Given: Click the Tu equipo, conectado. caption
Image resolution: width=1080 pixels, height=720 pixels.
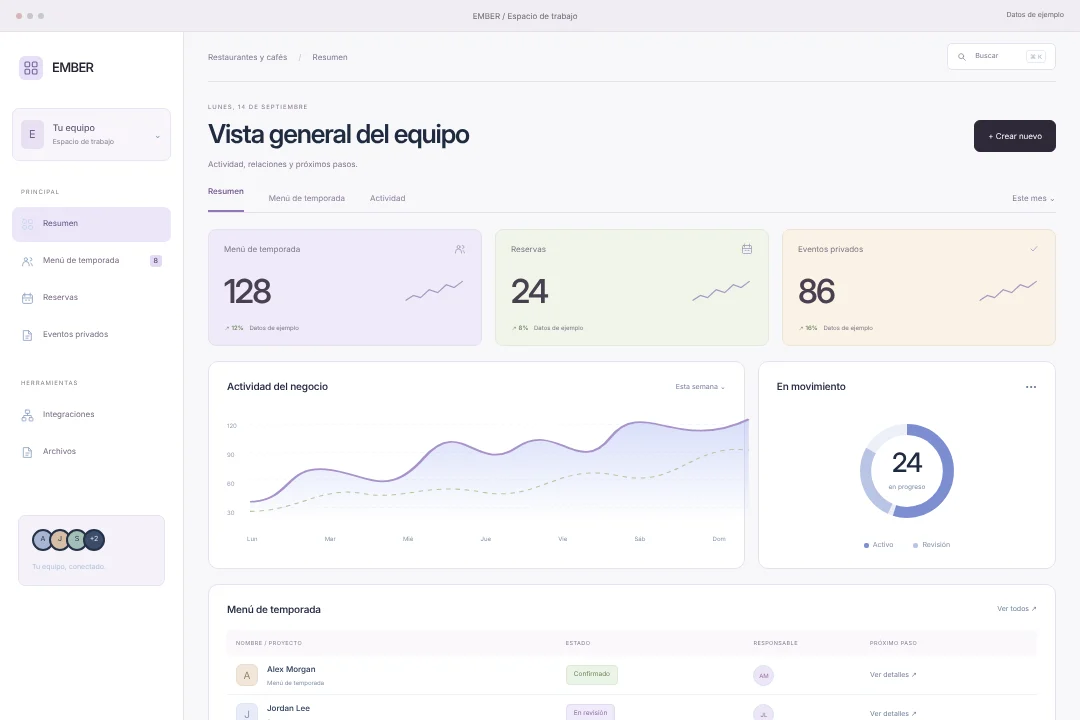Looking at the screenshot, I should click(68, 567).
